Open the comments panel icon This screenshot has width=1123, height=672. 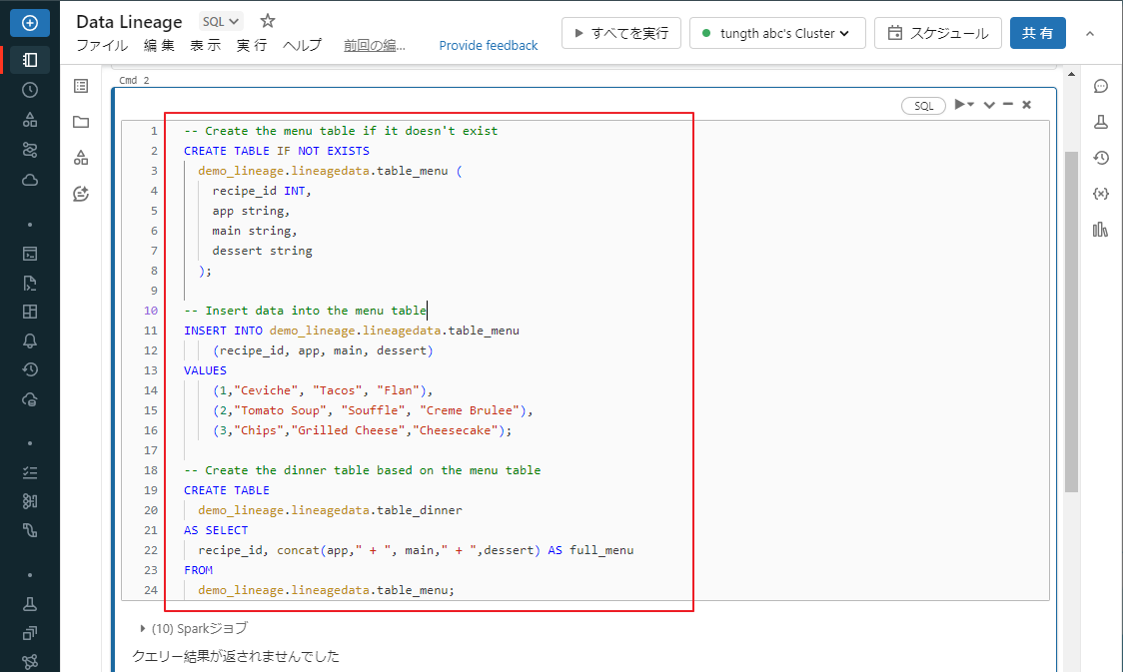tap(1101, 86)
